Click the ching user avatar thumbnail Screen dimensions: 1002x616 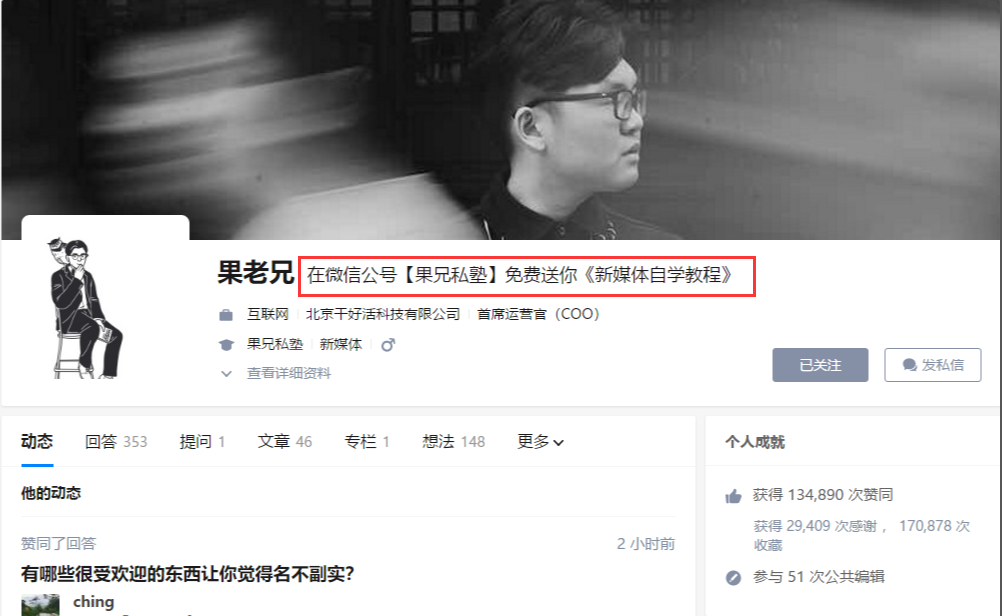(x=40, y=604)
